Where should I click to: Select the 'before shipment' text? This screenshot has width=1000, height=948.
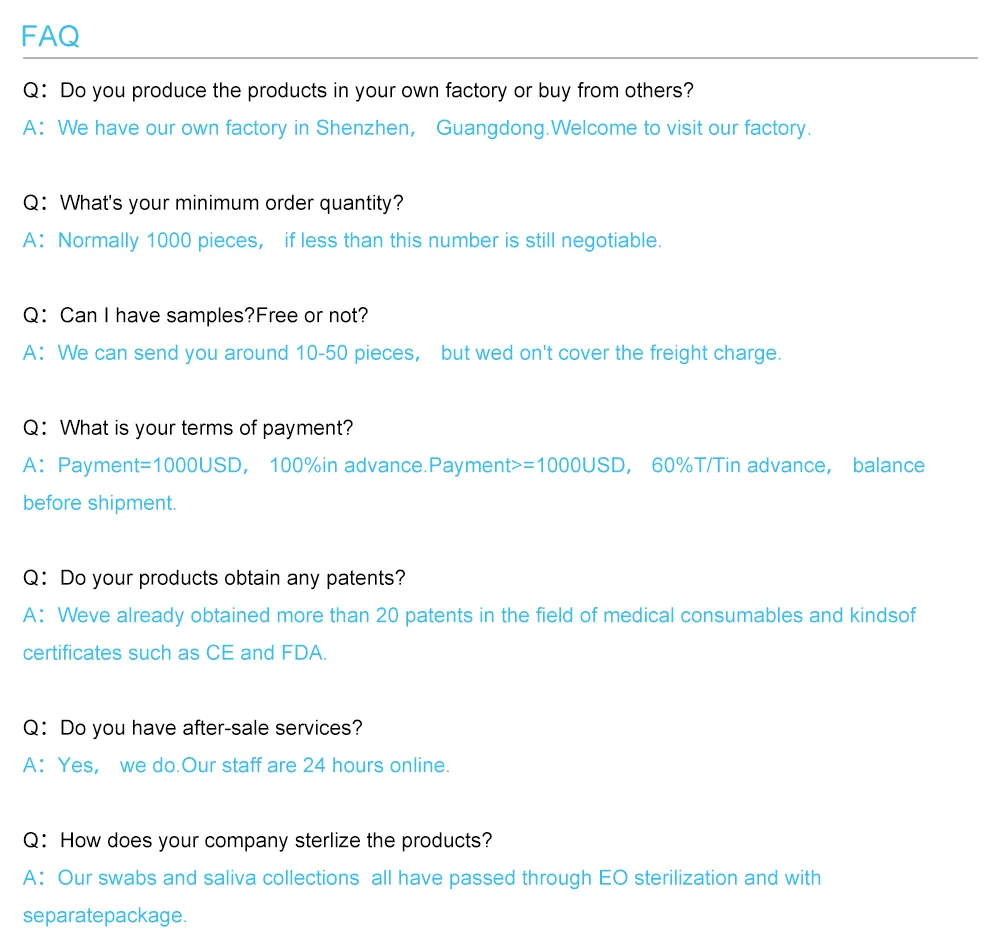[x=99, y=503]
